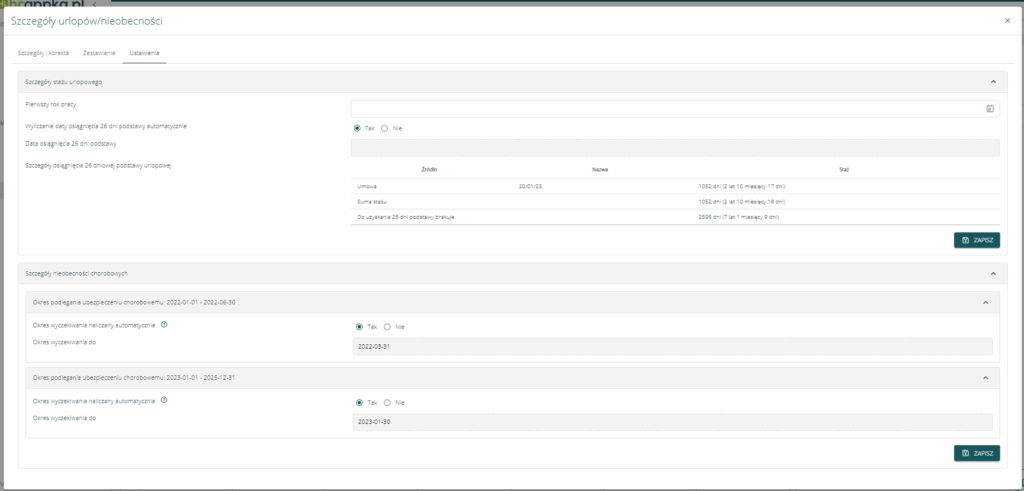Screen dimensions: 1024x491
Task: Choose Nie for 2022 waiting period auto-calculation
Action: click(387, 326)
